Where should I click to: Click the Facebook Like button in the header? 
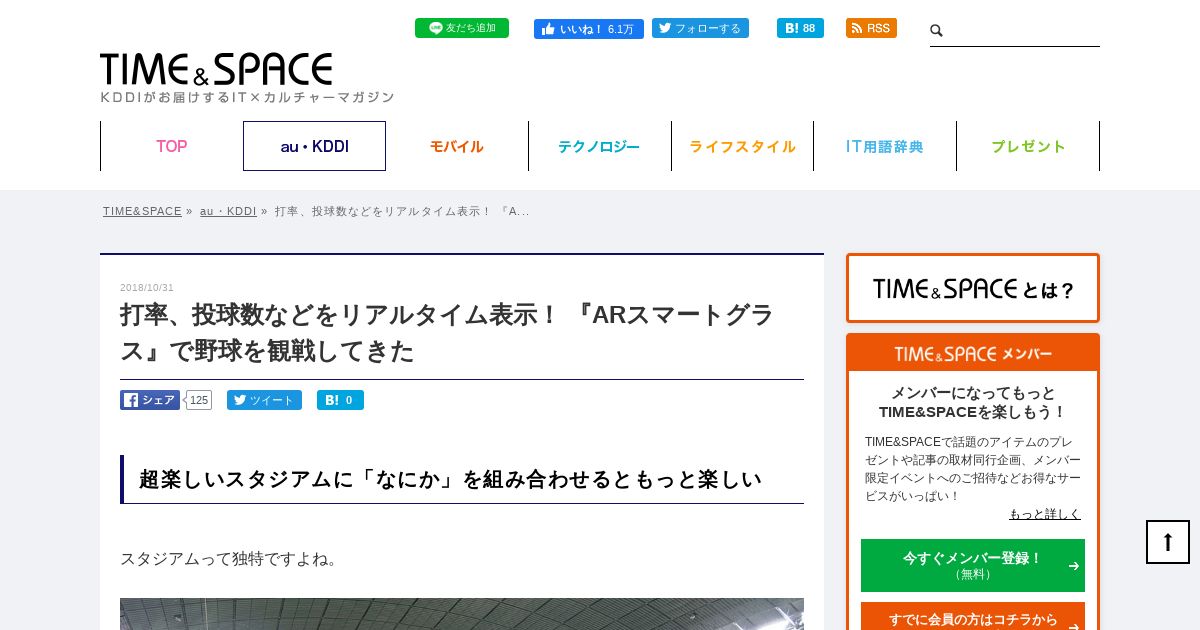(x=589, y=29)
